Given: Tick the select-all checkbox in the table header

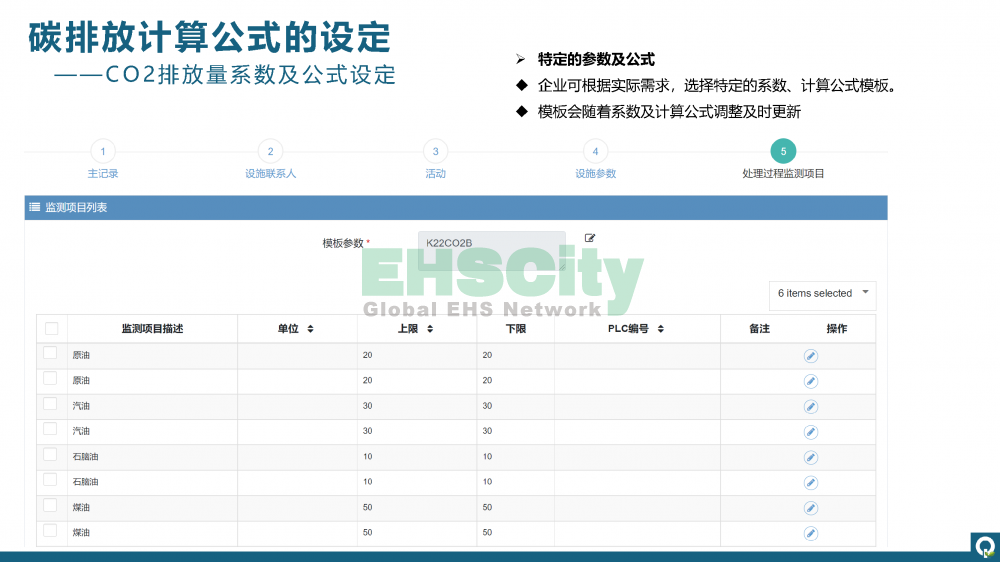Looking at the screenshot, I should (x=51, y=329).
